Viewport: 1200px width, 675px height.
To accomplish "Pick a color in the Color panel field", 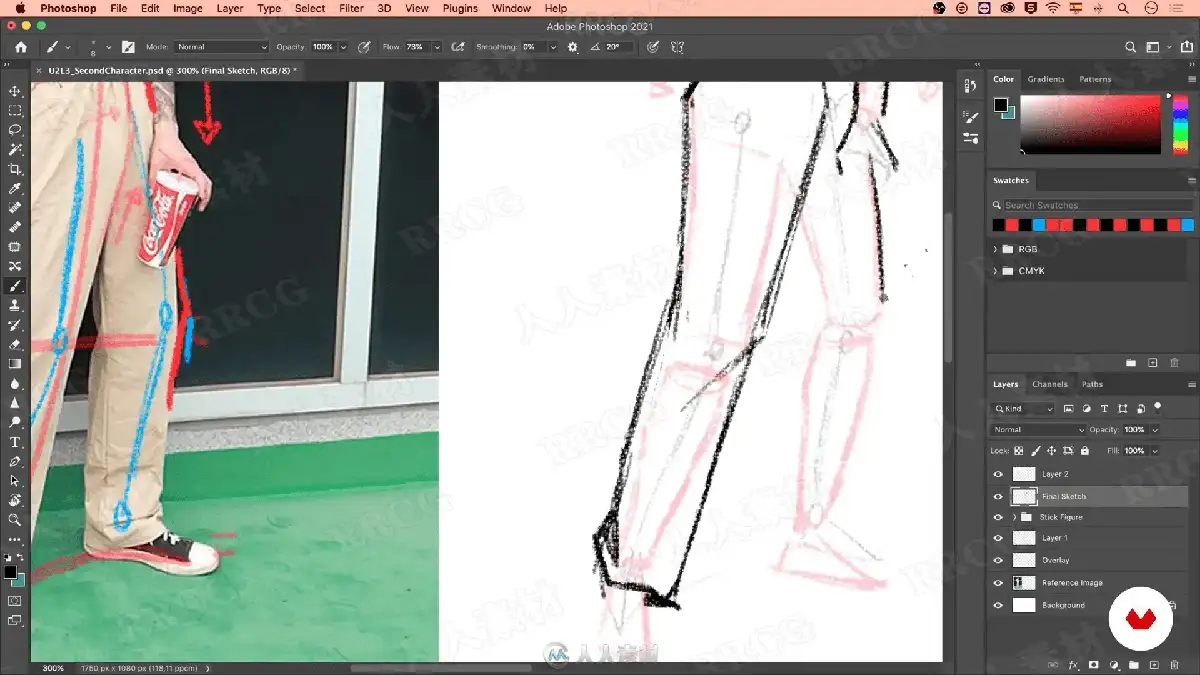I will point(1090,125).
